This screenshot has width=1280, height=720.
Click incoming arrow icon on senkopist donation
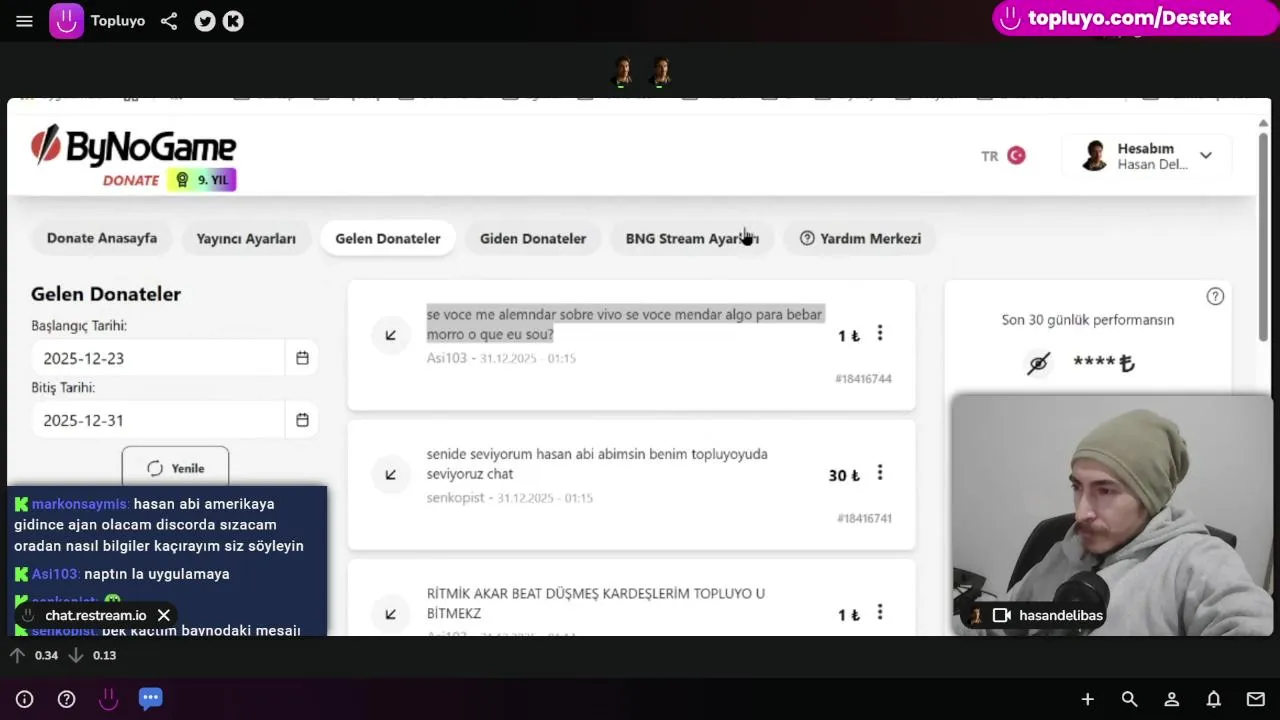(391, 475)
